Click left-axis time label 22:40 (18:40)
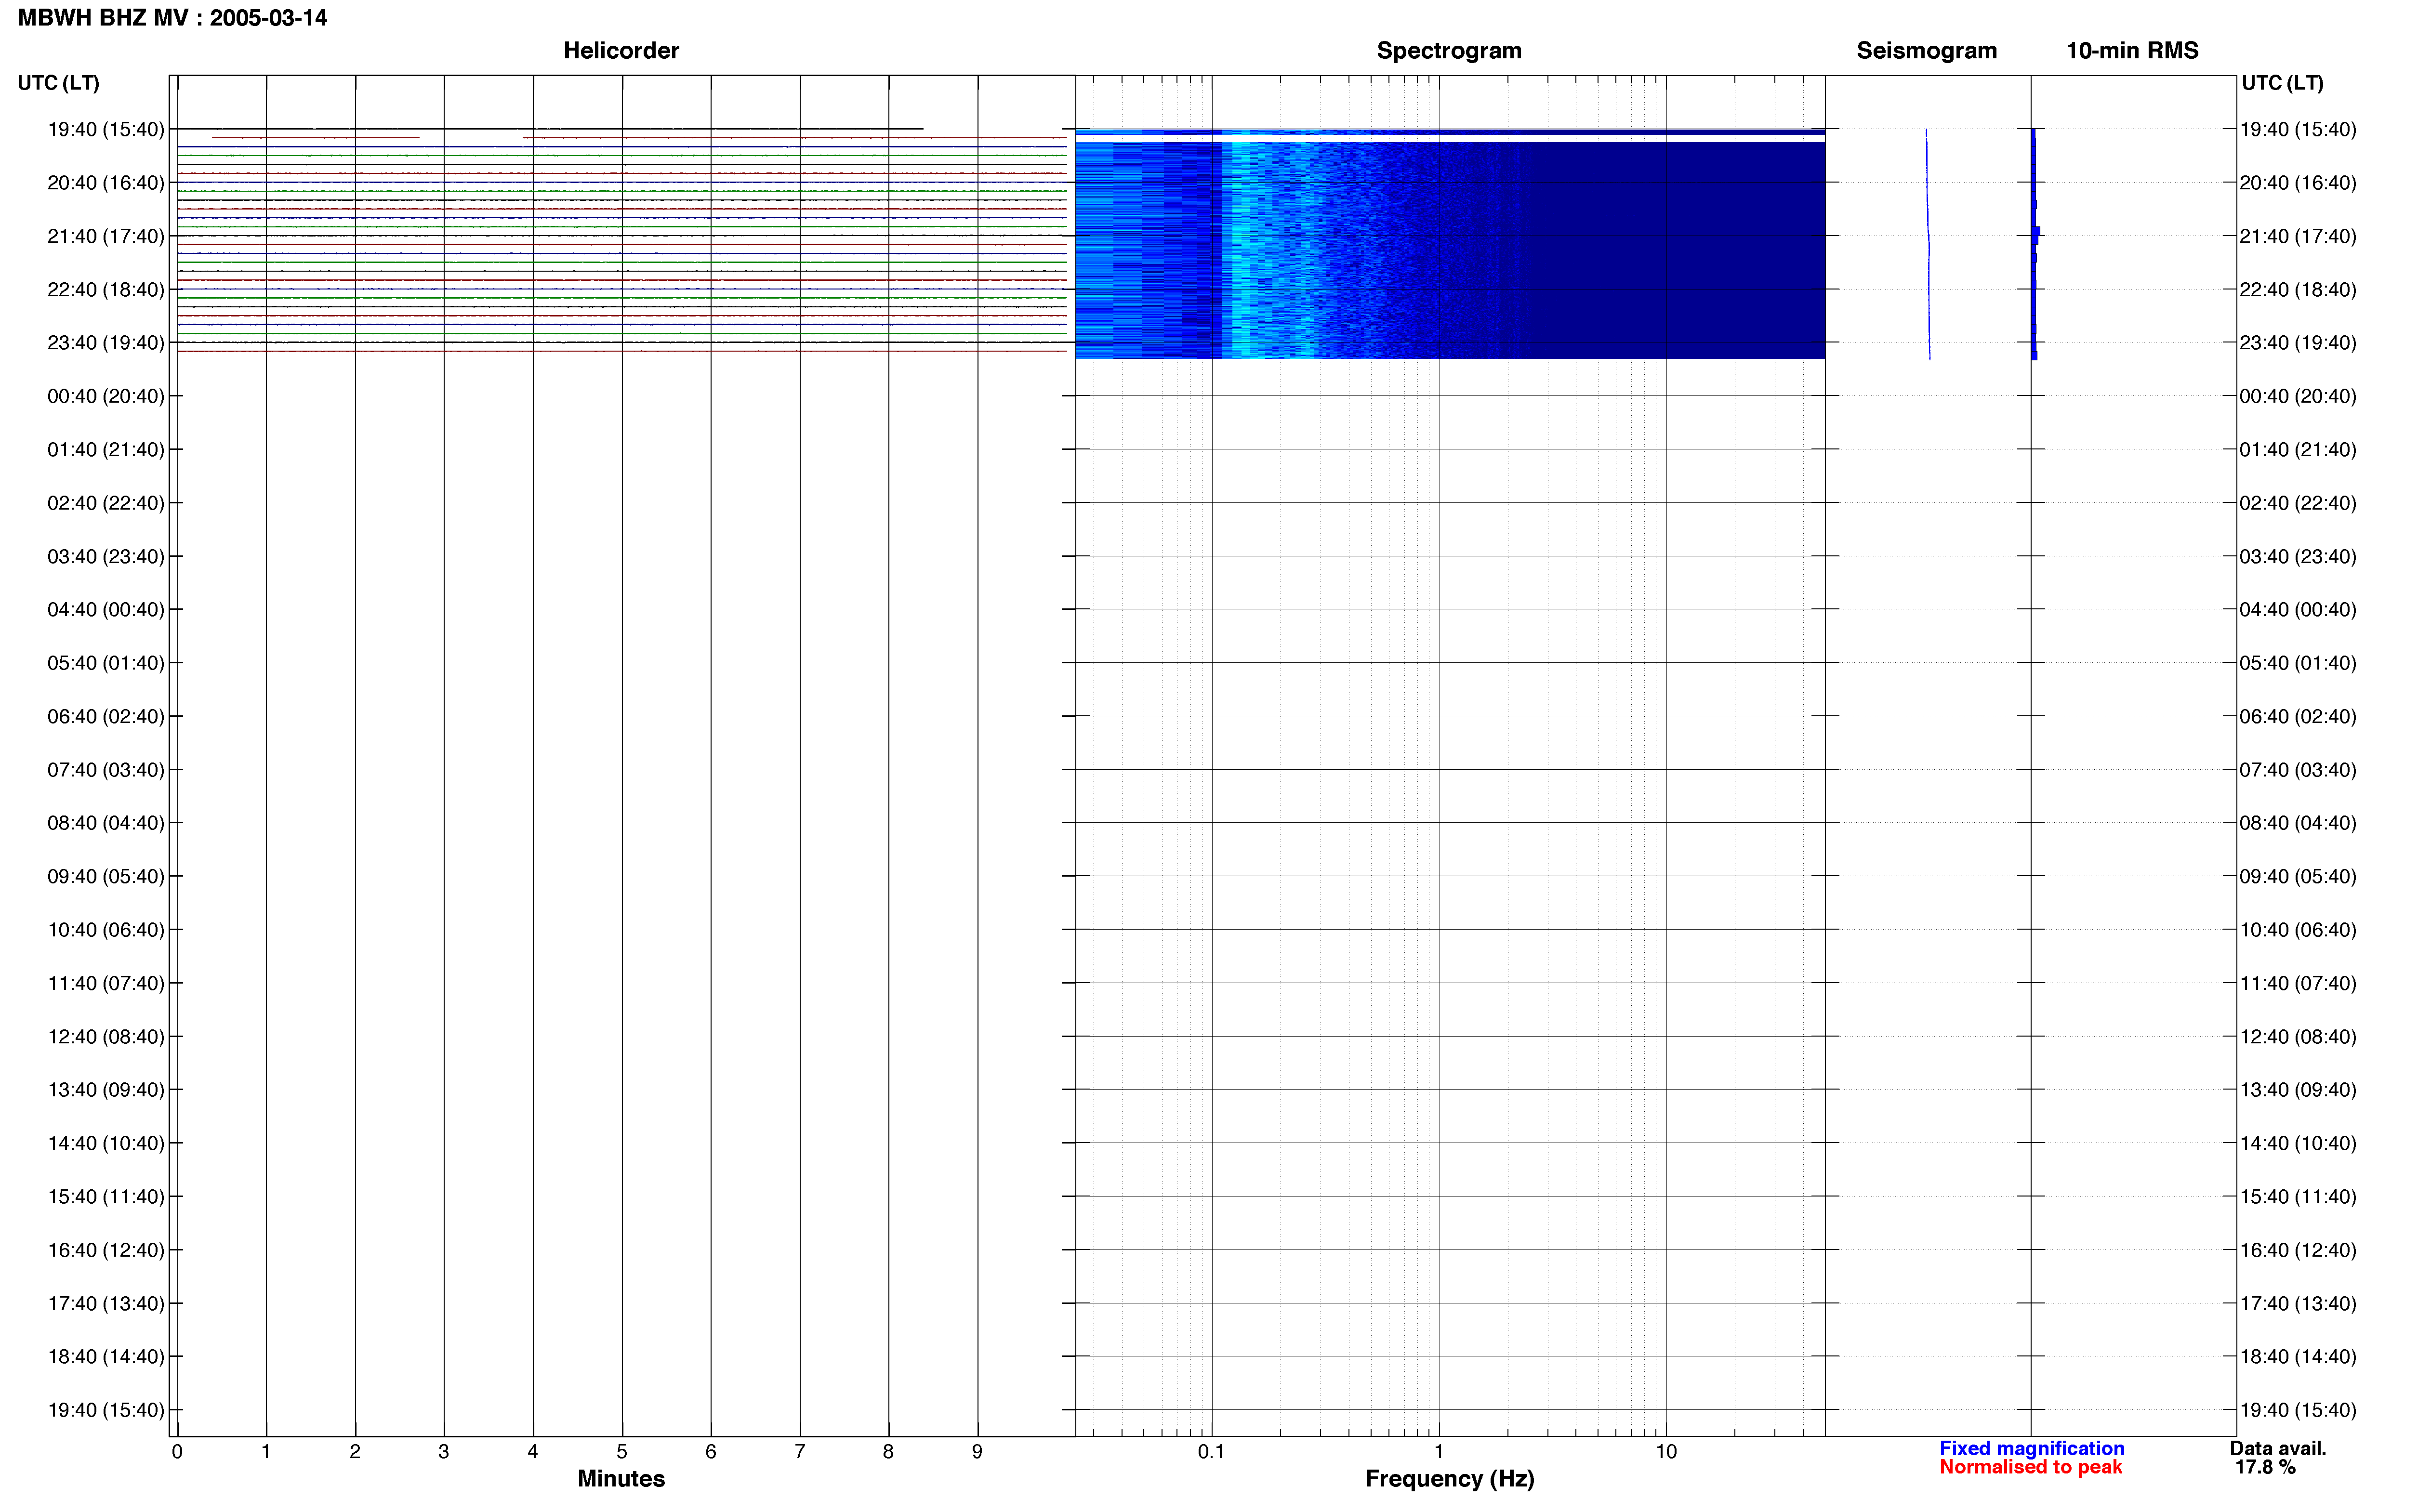 click(106, 289)
